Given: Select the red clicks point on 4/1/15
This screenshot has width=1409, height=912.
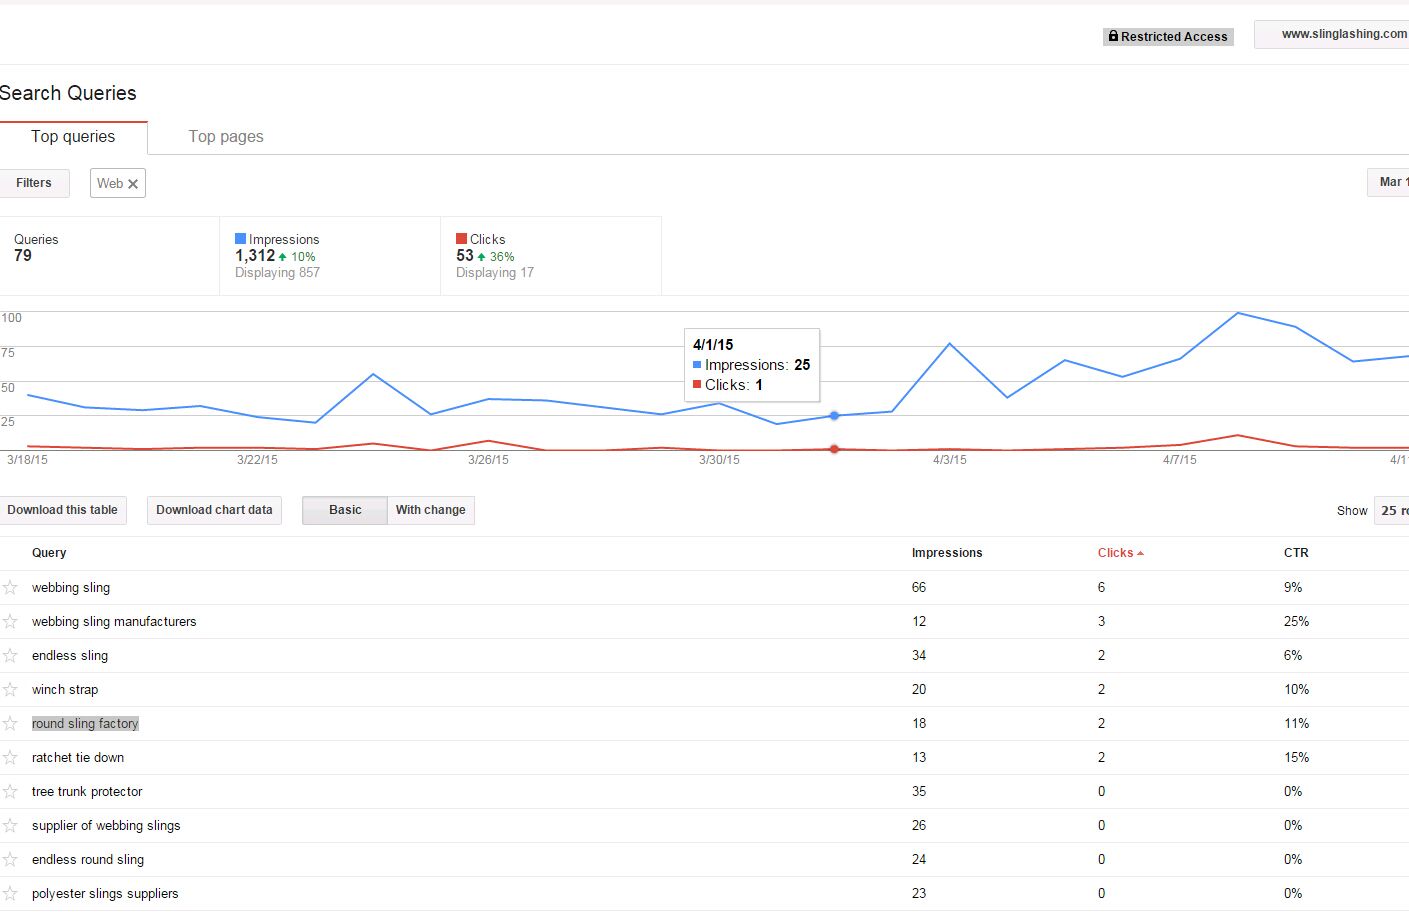Looking at the screenshot, I should pos(834,449).
